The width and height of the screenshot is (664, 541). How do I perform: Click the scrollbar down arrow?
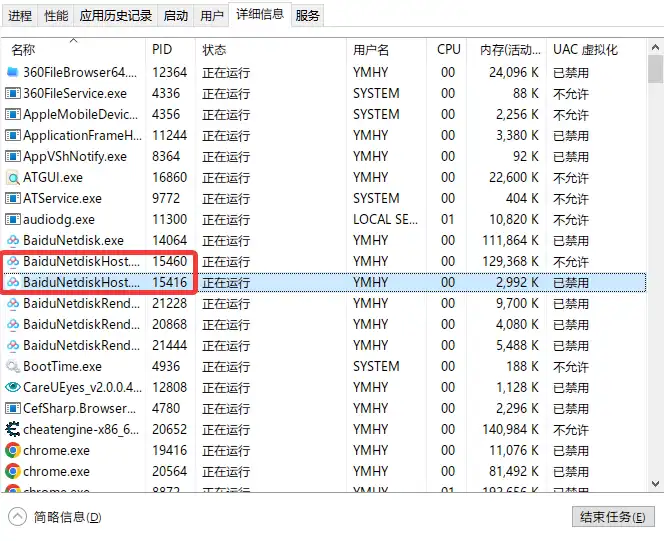coord(655,483)
